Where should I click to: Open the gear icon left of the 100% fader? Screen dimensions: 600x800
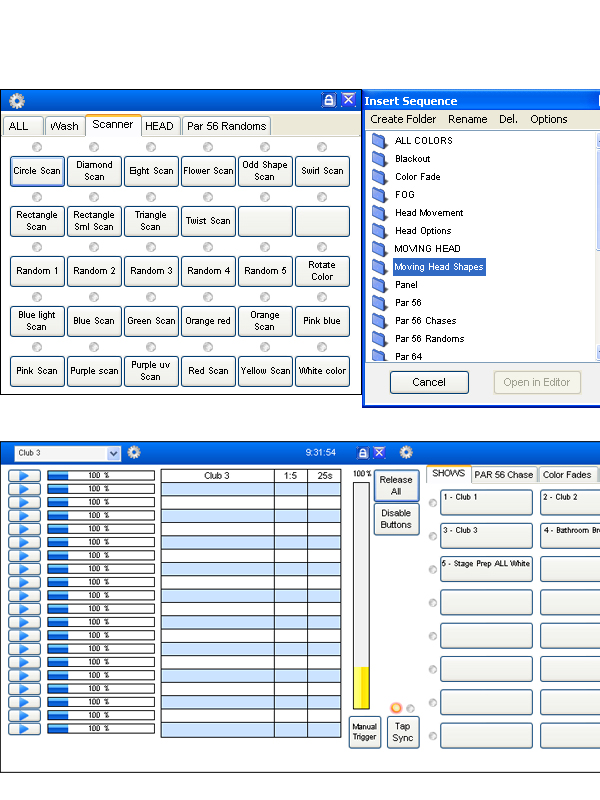coord(406,452)
